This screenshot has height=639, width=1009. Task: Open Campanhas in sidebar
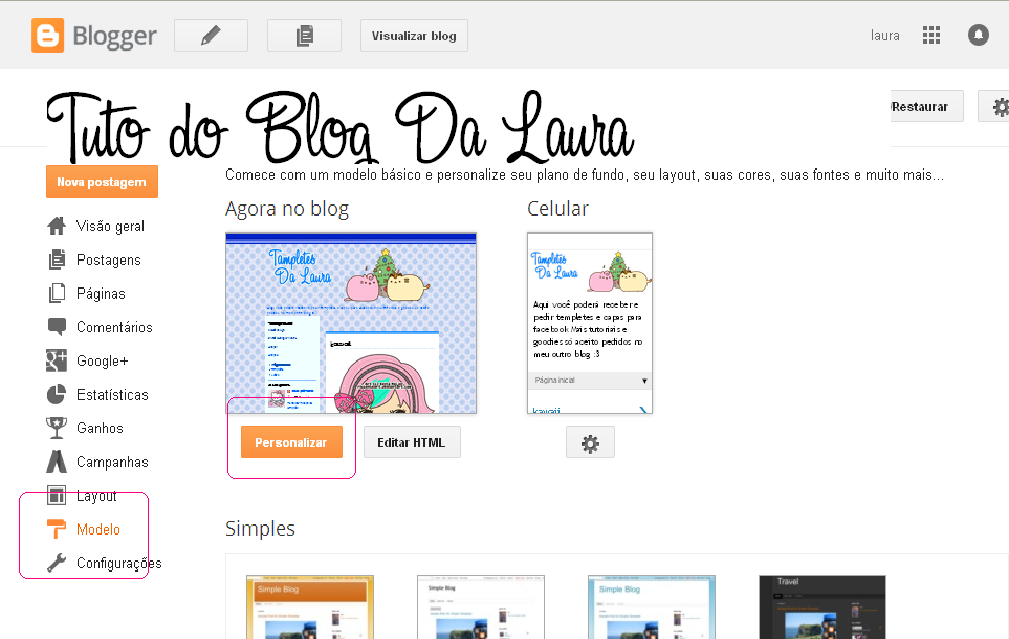pos(113,462)
